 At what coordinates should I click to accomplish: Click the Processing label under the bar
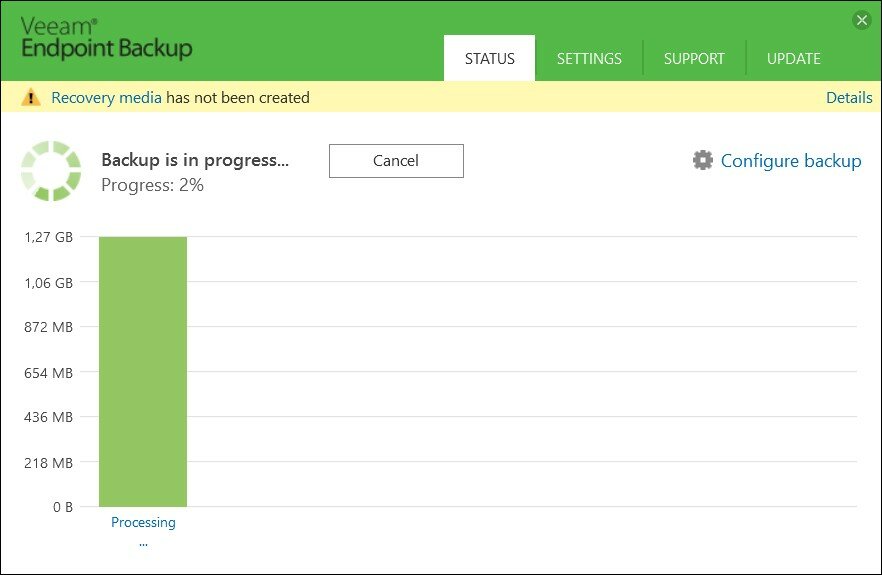[x=143, y=523]
